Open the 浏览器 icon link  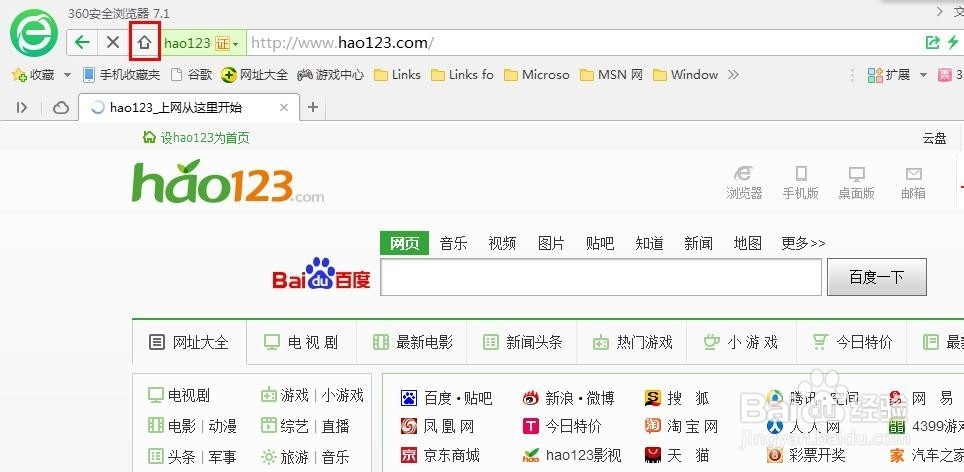click(744, 183)
